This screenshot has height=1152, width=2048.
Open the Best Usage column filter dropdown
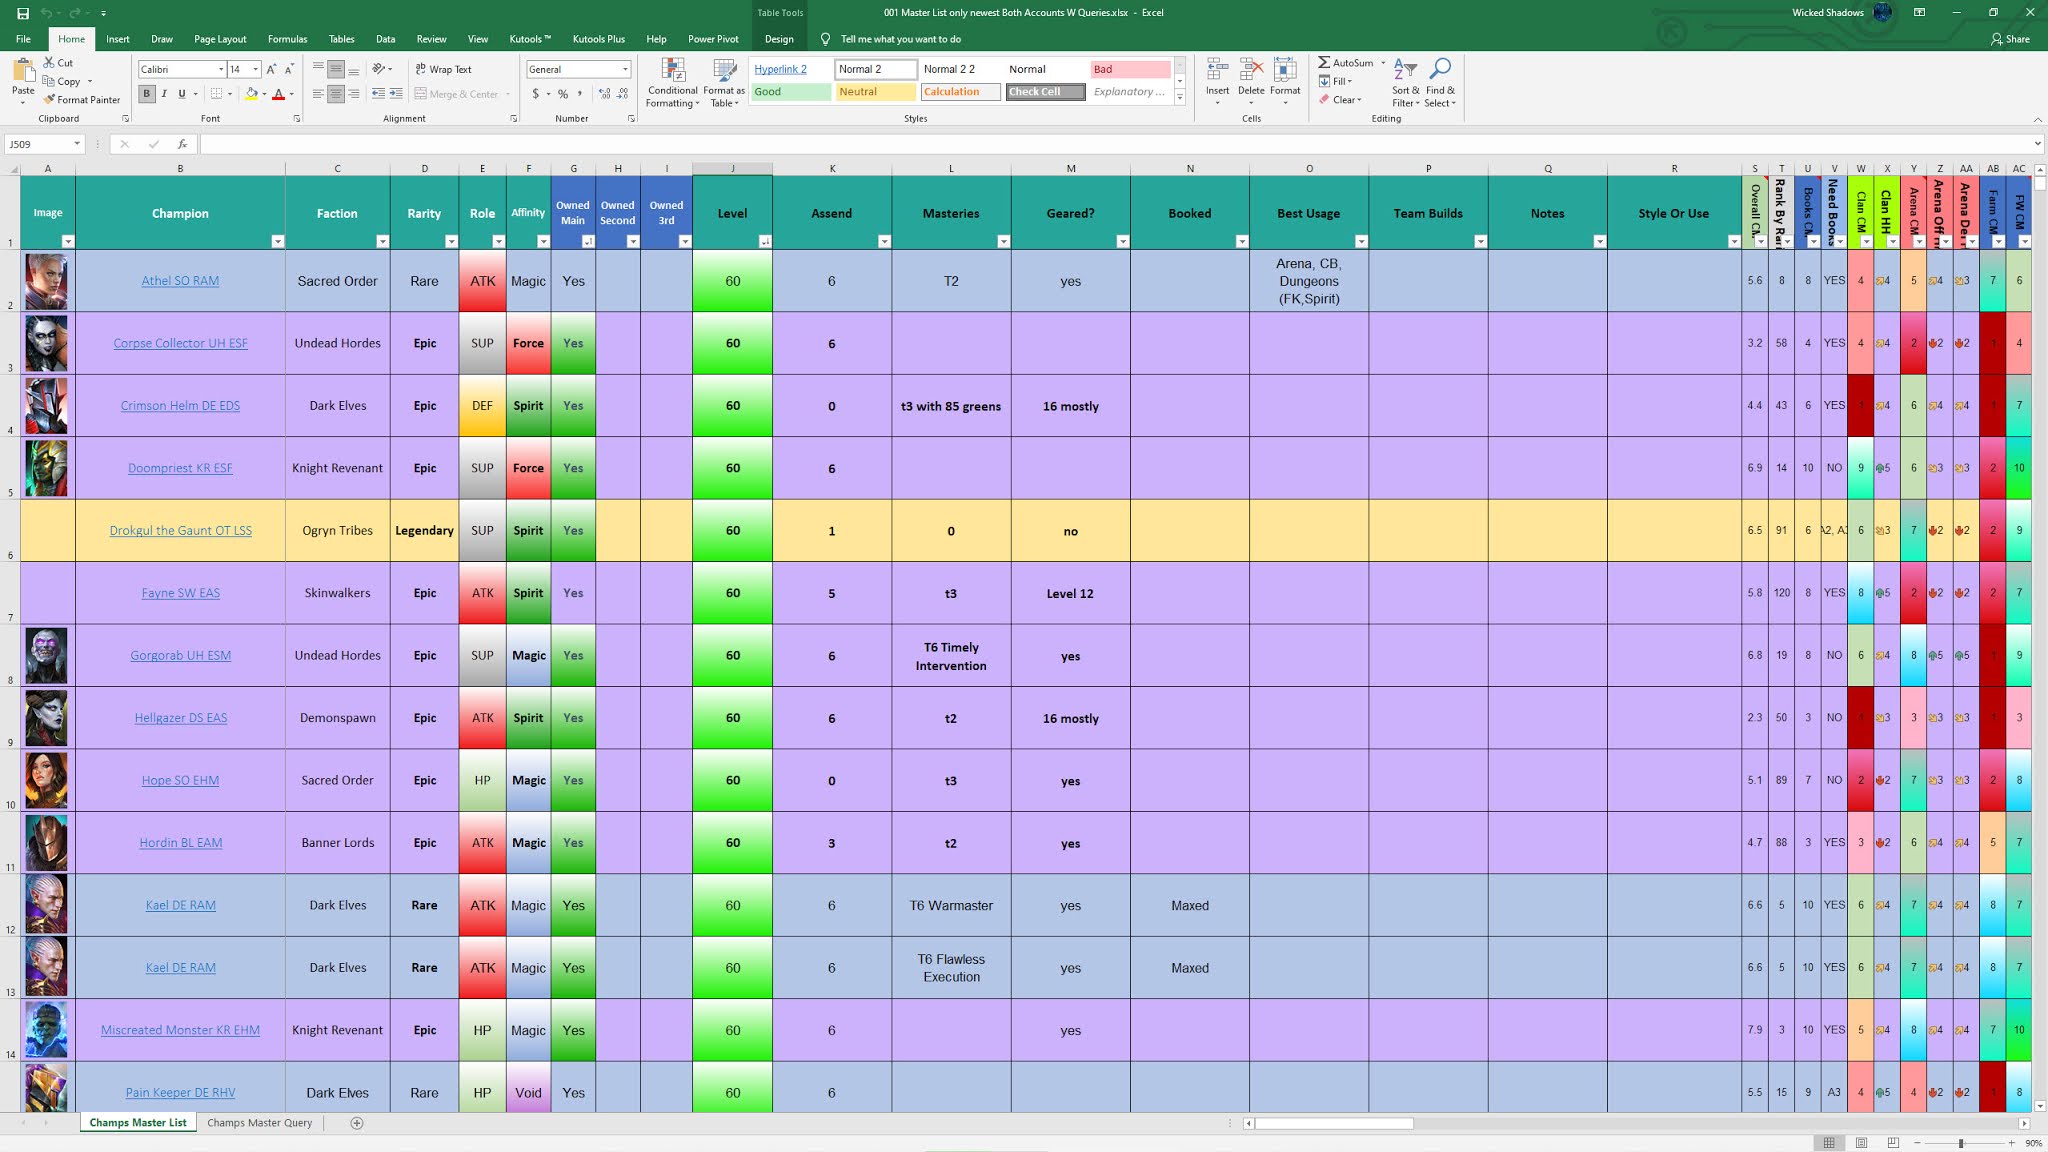tap(1361, 241)
